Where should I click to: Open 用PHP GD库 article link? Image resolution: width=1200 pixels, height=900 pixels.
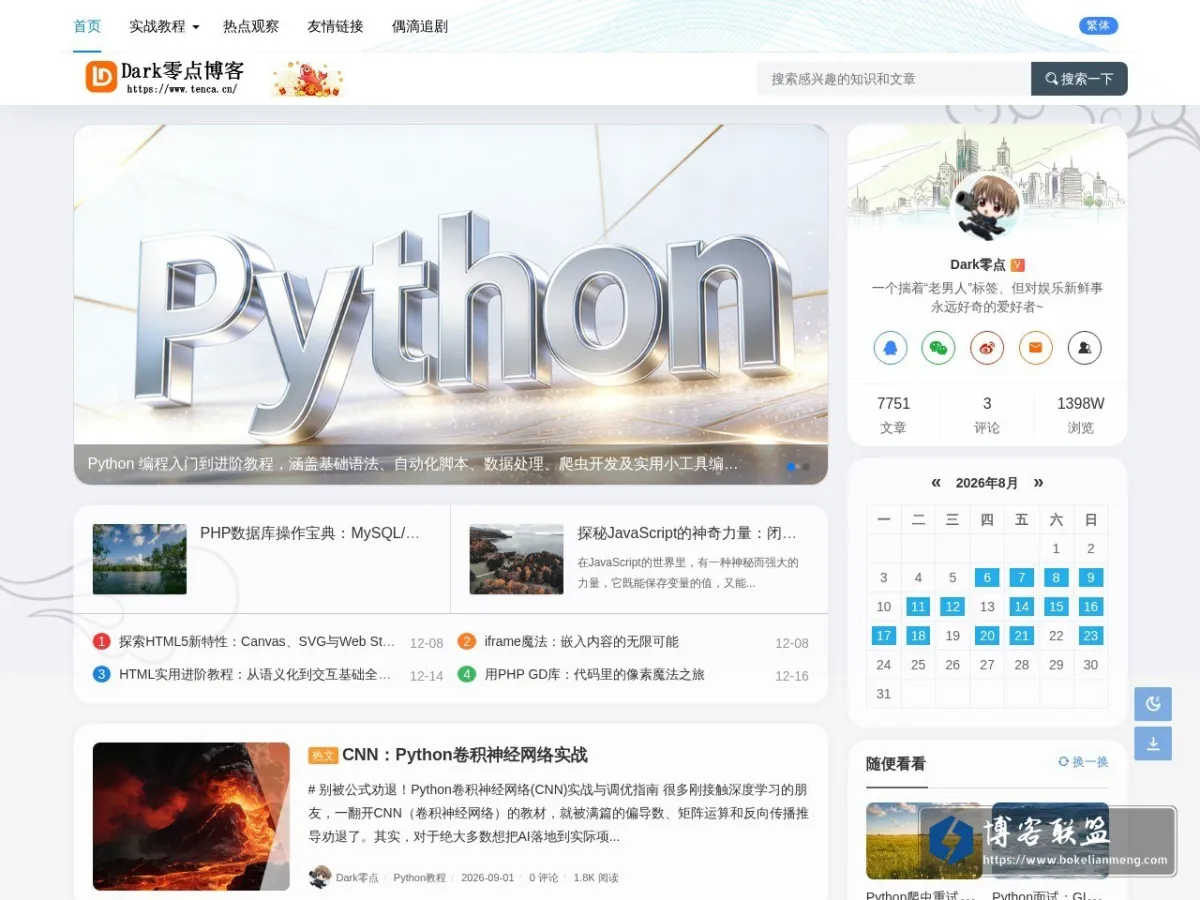point(594,675)
